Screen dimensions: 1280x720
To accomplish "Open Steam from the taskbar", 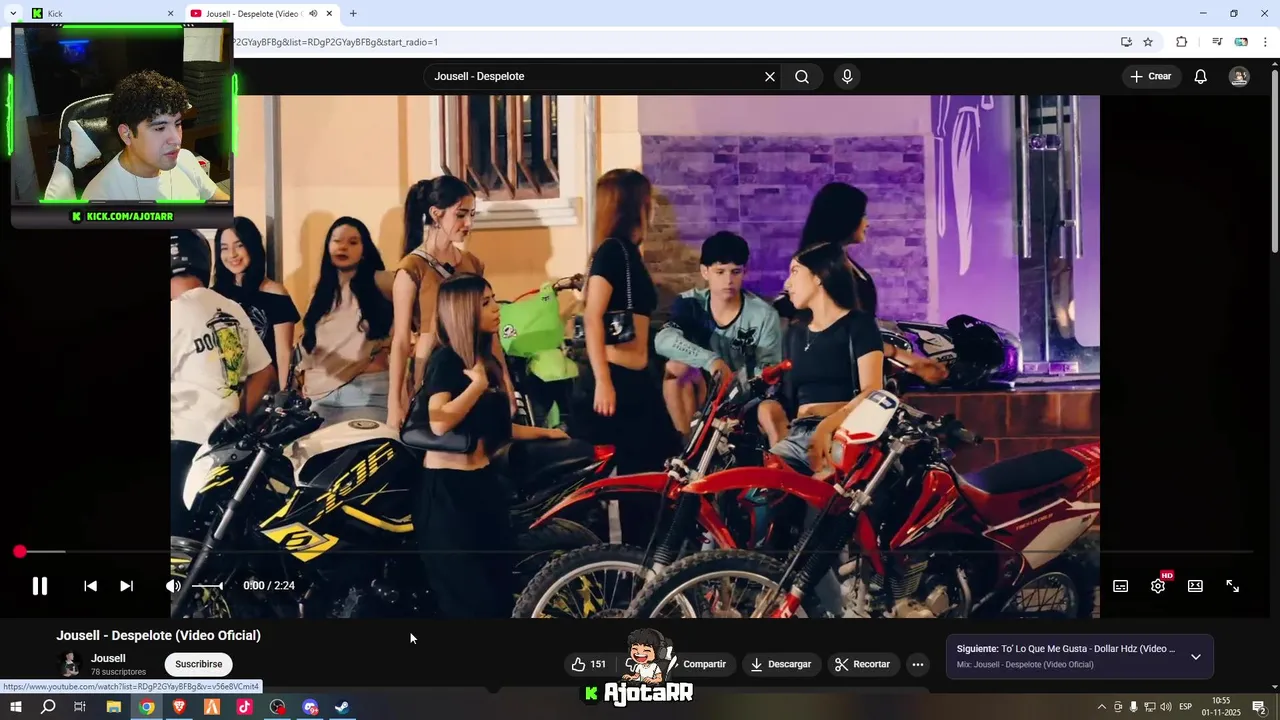I will (x=342, y=707).
